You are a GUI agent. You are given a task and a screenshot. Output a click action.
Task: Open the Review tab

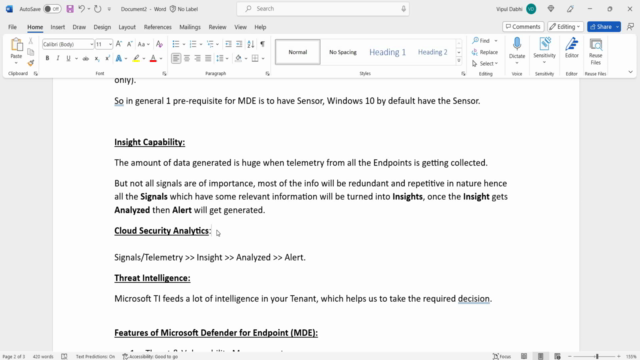pyautogui.click(x=217, y=27)
